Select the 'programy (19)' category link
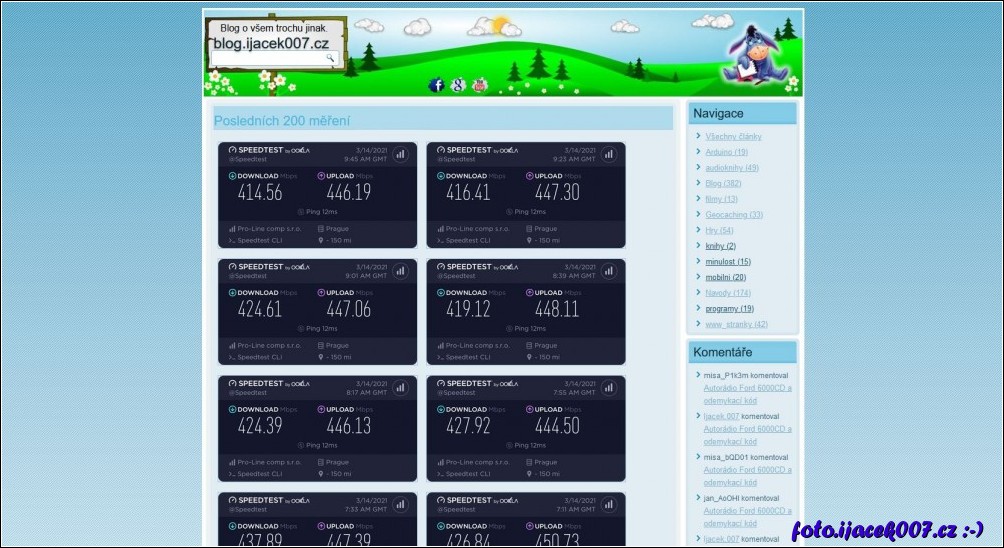1004x548 pixels. tap(729, 308)
